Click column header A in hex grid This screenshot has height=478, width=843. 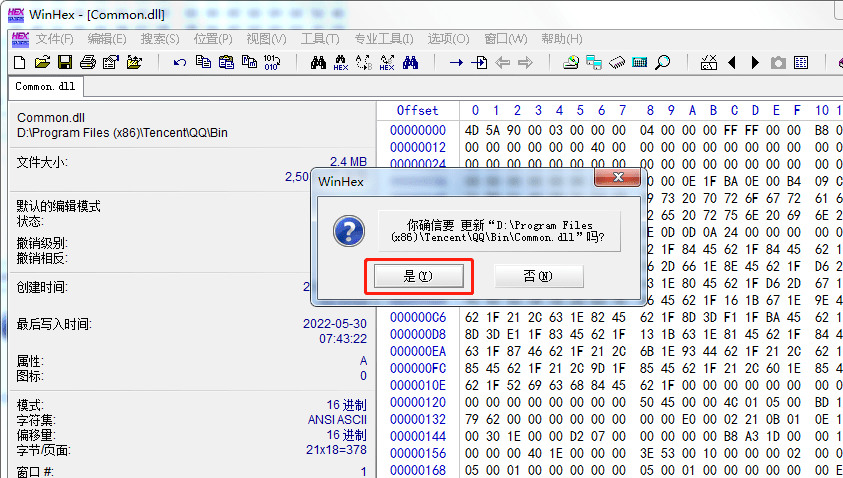(692, 110)
